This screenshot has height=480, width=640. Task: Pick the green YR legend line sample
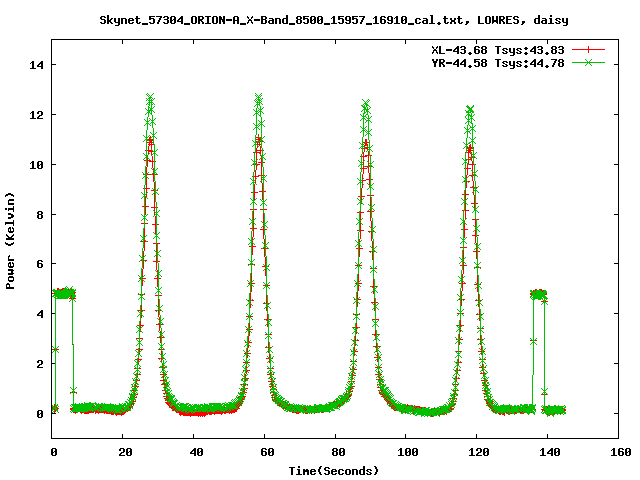coord(588,62)
